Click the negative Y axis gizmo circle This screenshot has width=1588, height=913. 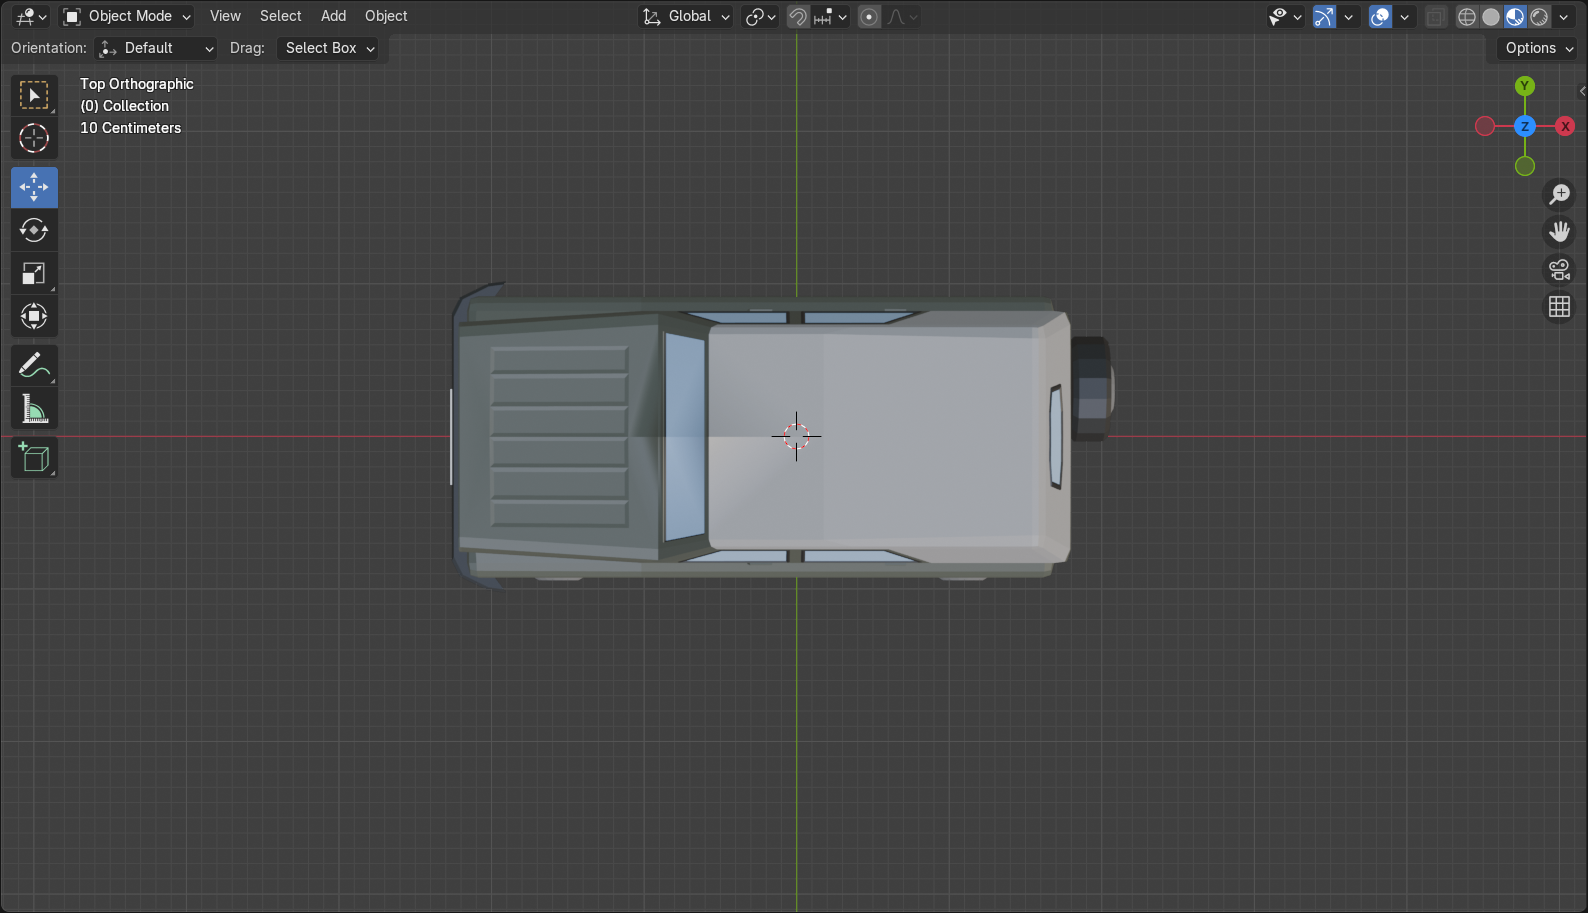click(1524, 166)
